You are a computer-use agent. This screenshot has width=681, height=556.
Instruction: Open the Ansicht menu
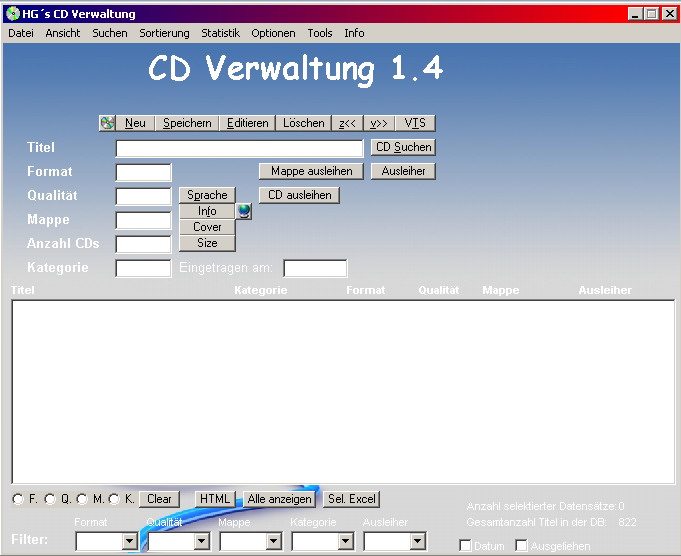tap(63, 33)
